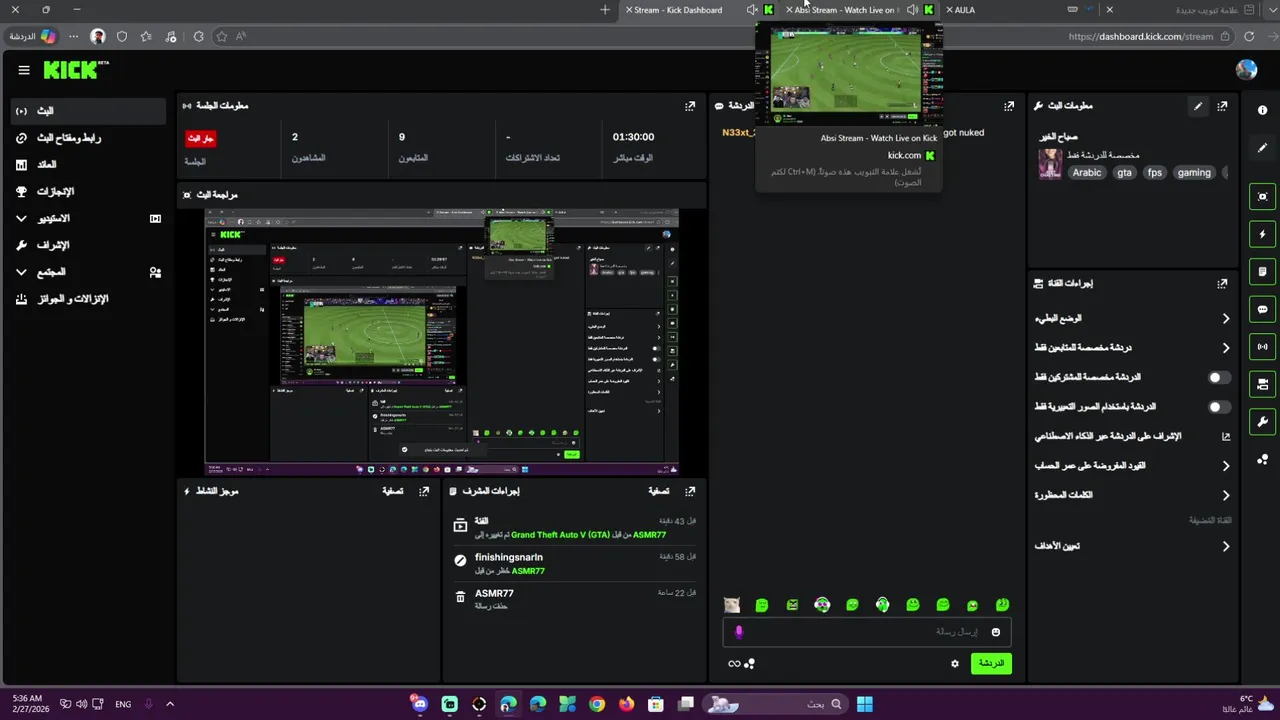Open emoji picker in chat input
This screenshot has width=1280, height=720.
995,632
